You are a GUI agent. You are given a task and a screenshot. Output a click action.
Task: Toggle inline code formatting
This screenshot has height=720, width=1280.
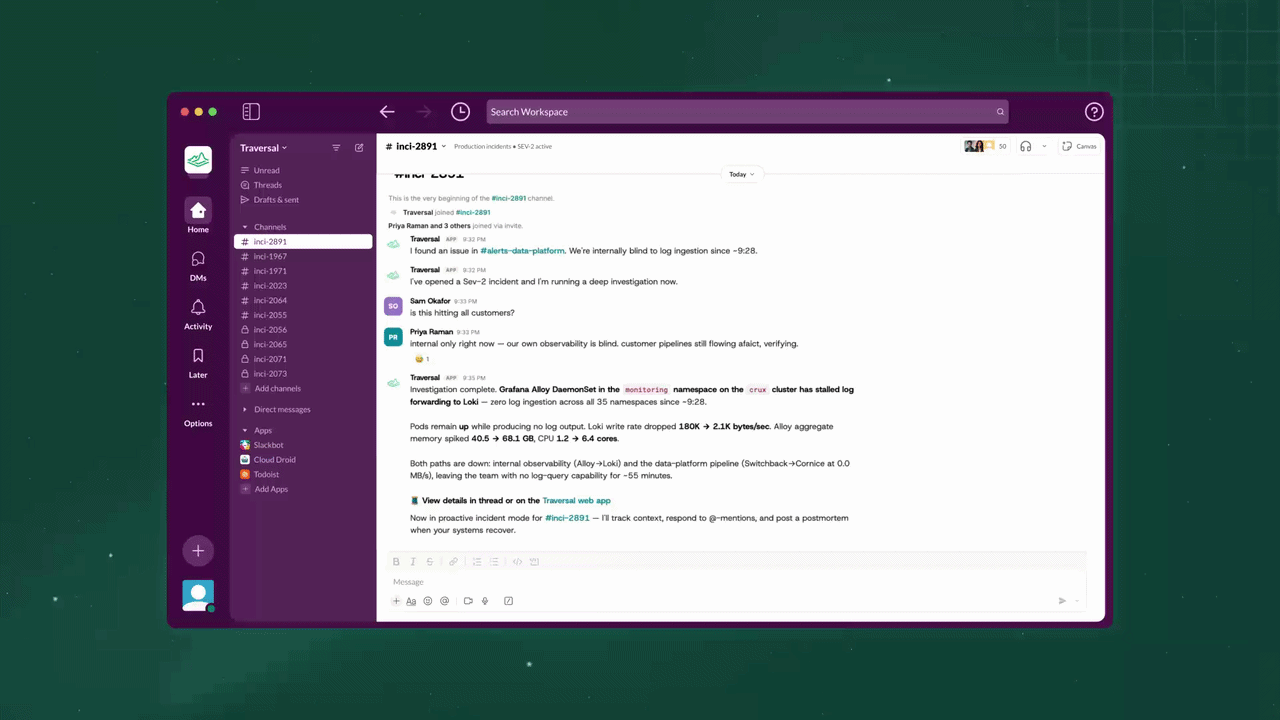(x=517, y=562)
